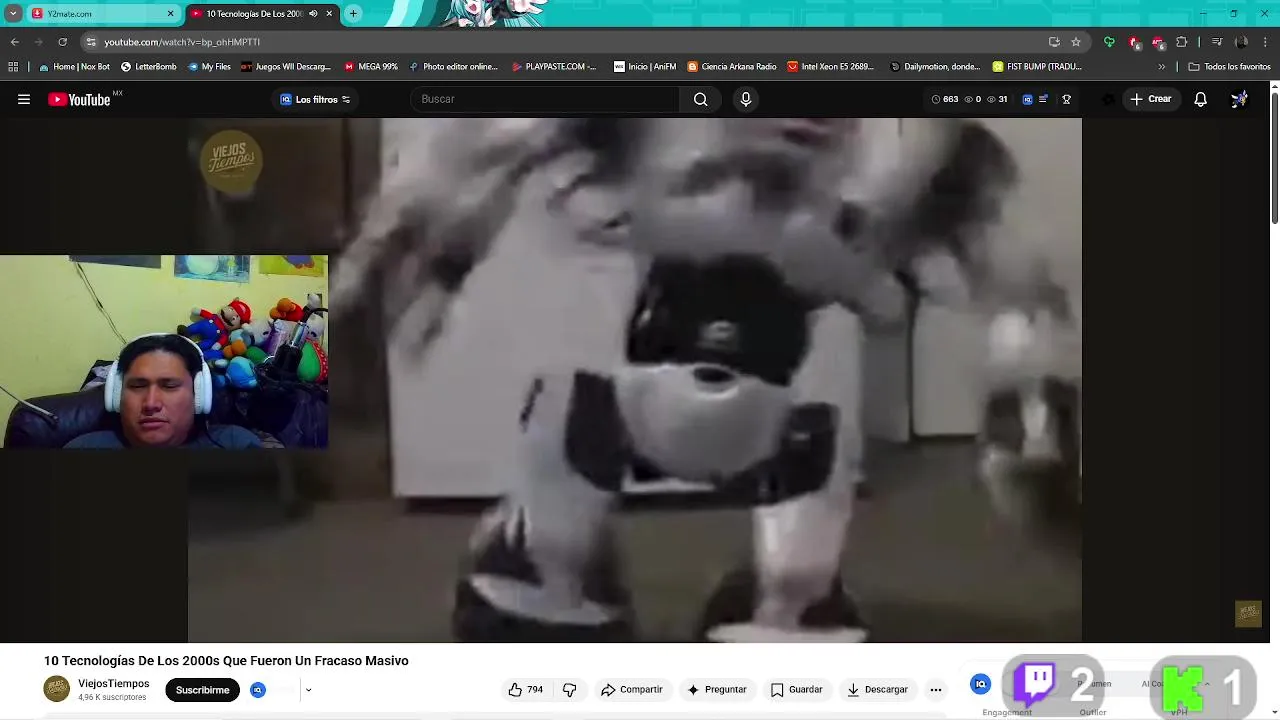The image size is (1280, 720).
Task: Open the YouTube guide hamburger menu
Action: (24, 99)
